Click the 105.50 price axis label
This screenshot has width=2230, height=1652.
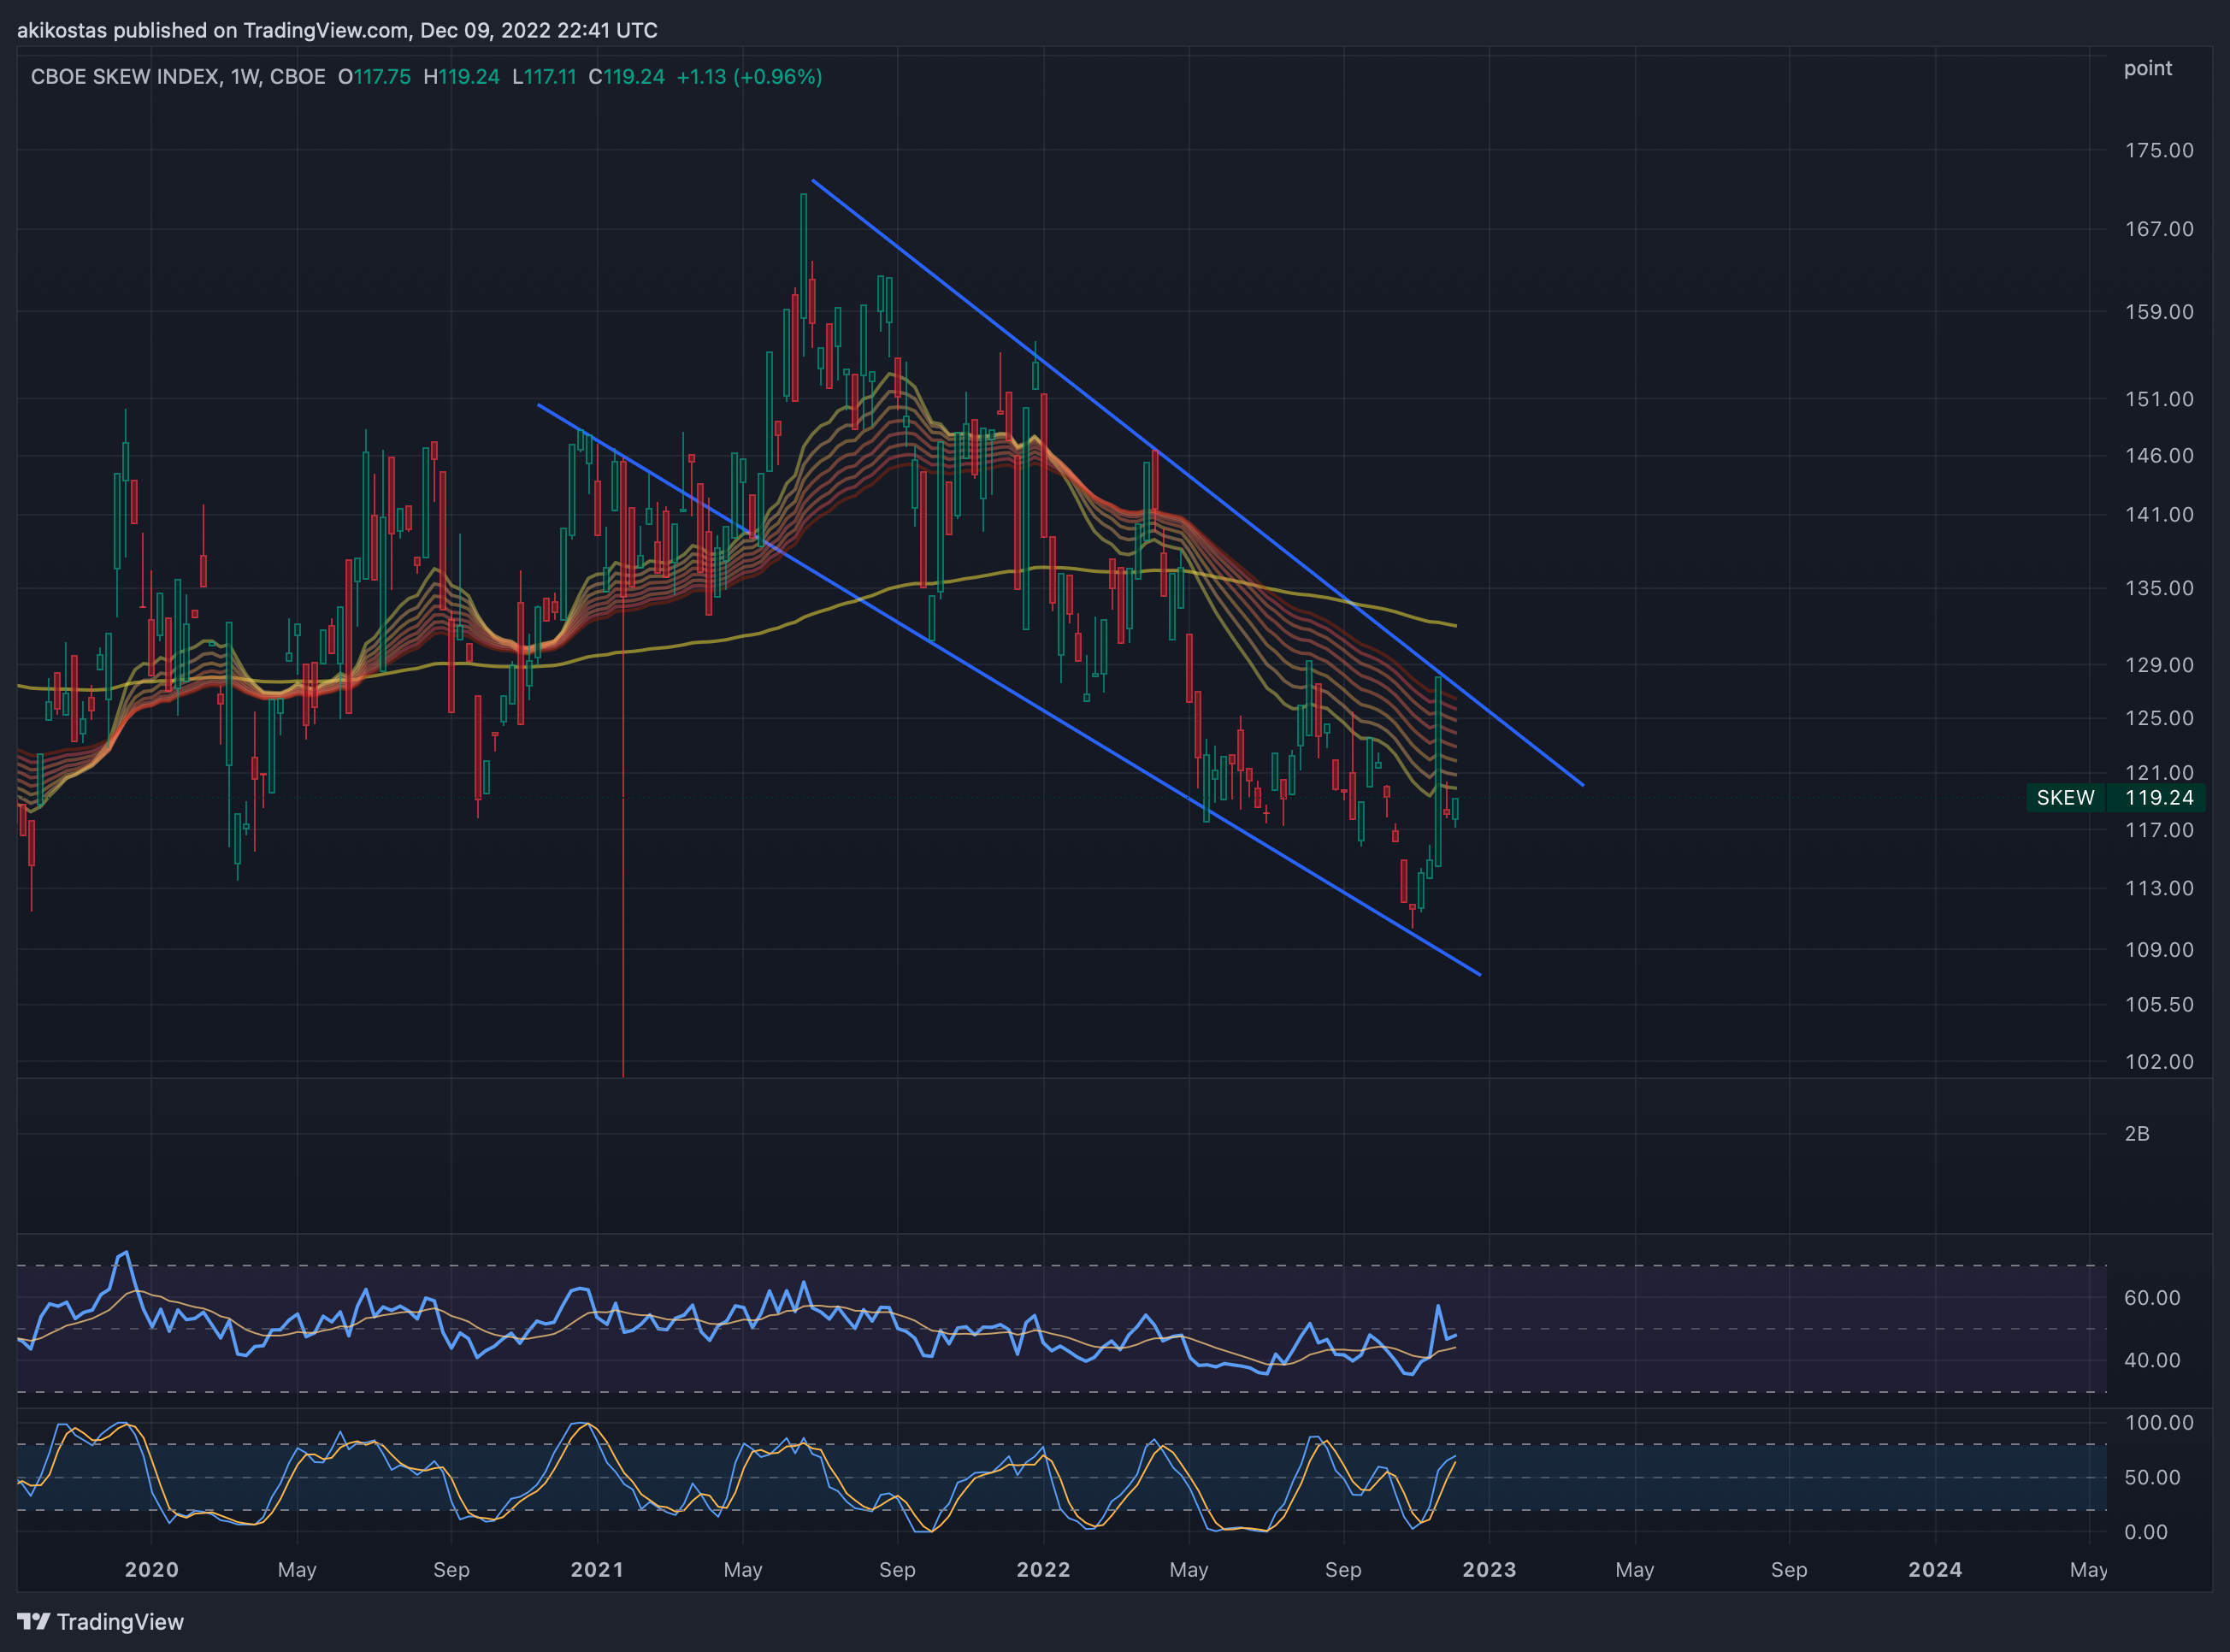coord(2159,1004)
